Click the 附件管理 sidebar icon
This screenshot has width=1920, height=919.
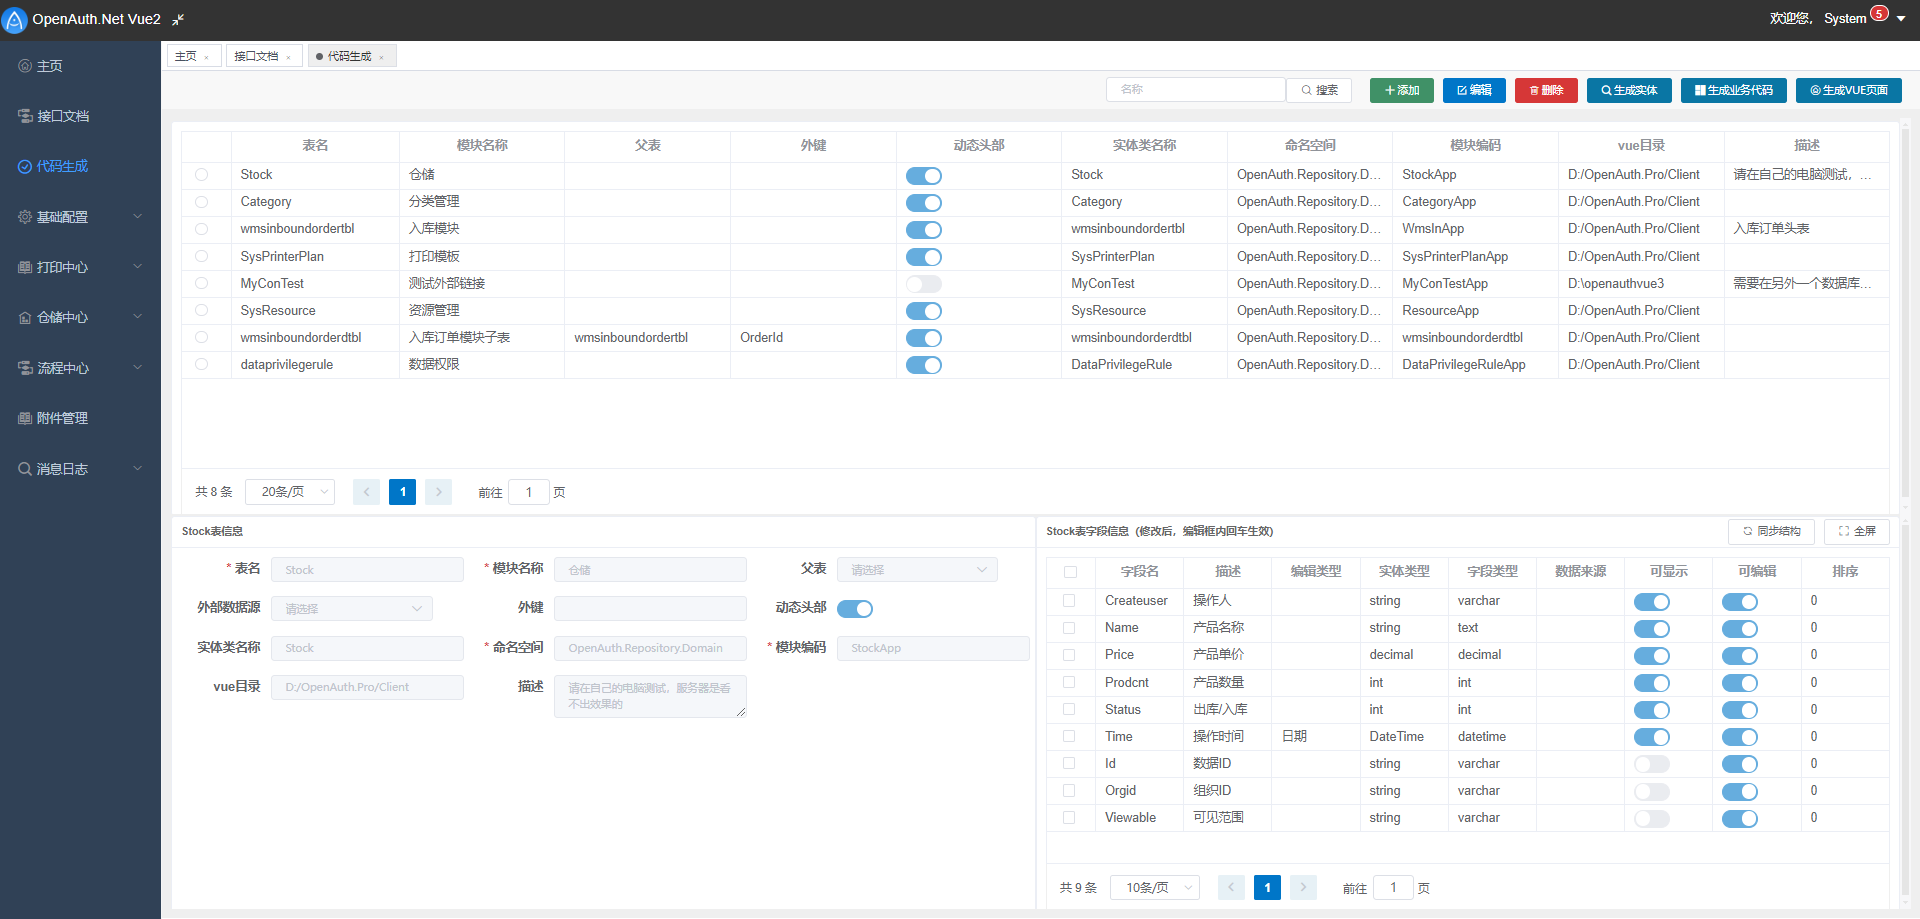[25, 418]
